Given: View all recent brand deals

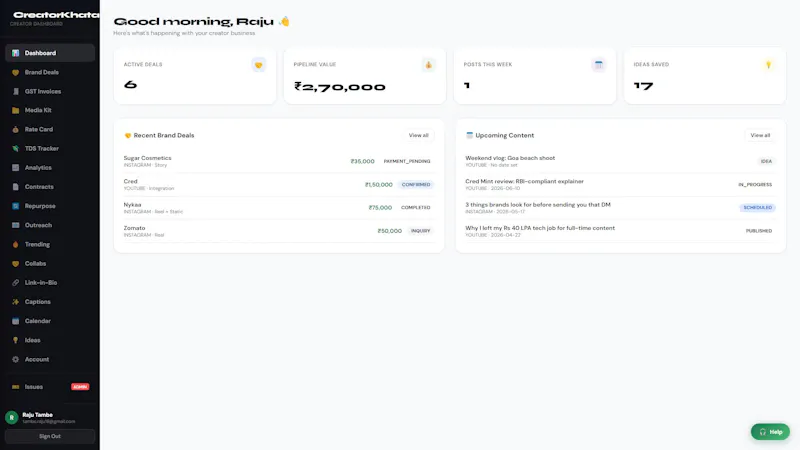Looking at the screenshot, I should [418, 135].
